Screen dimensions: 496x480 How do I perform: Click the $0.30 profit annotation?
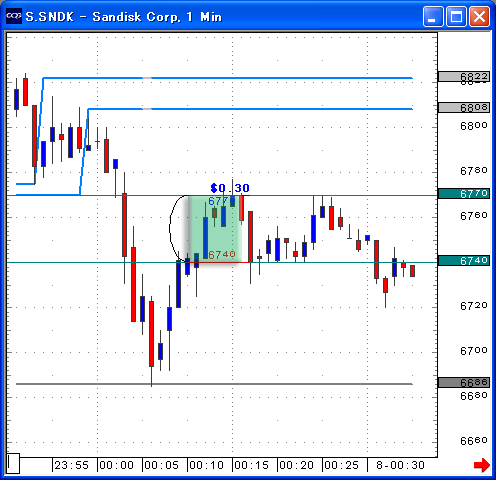(x=230, y=188)
